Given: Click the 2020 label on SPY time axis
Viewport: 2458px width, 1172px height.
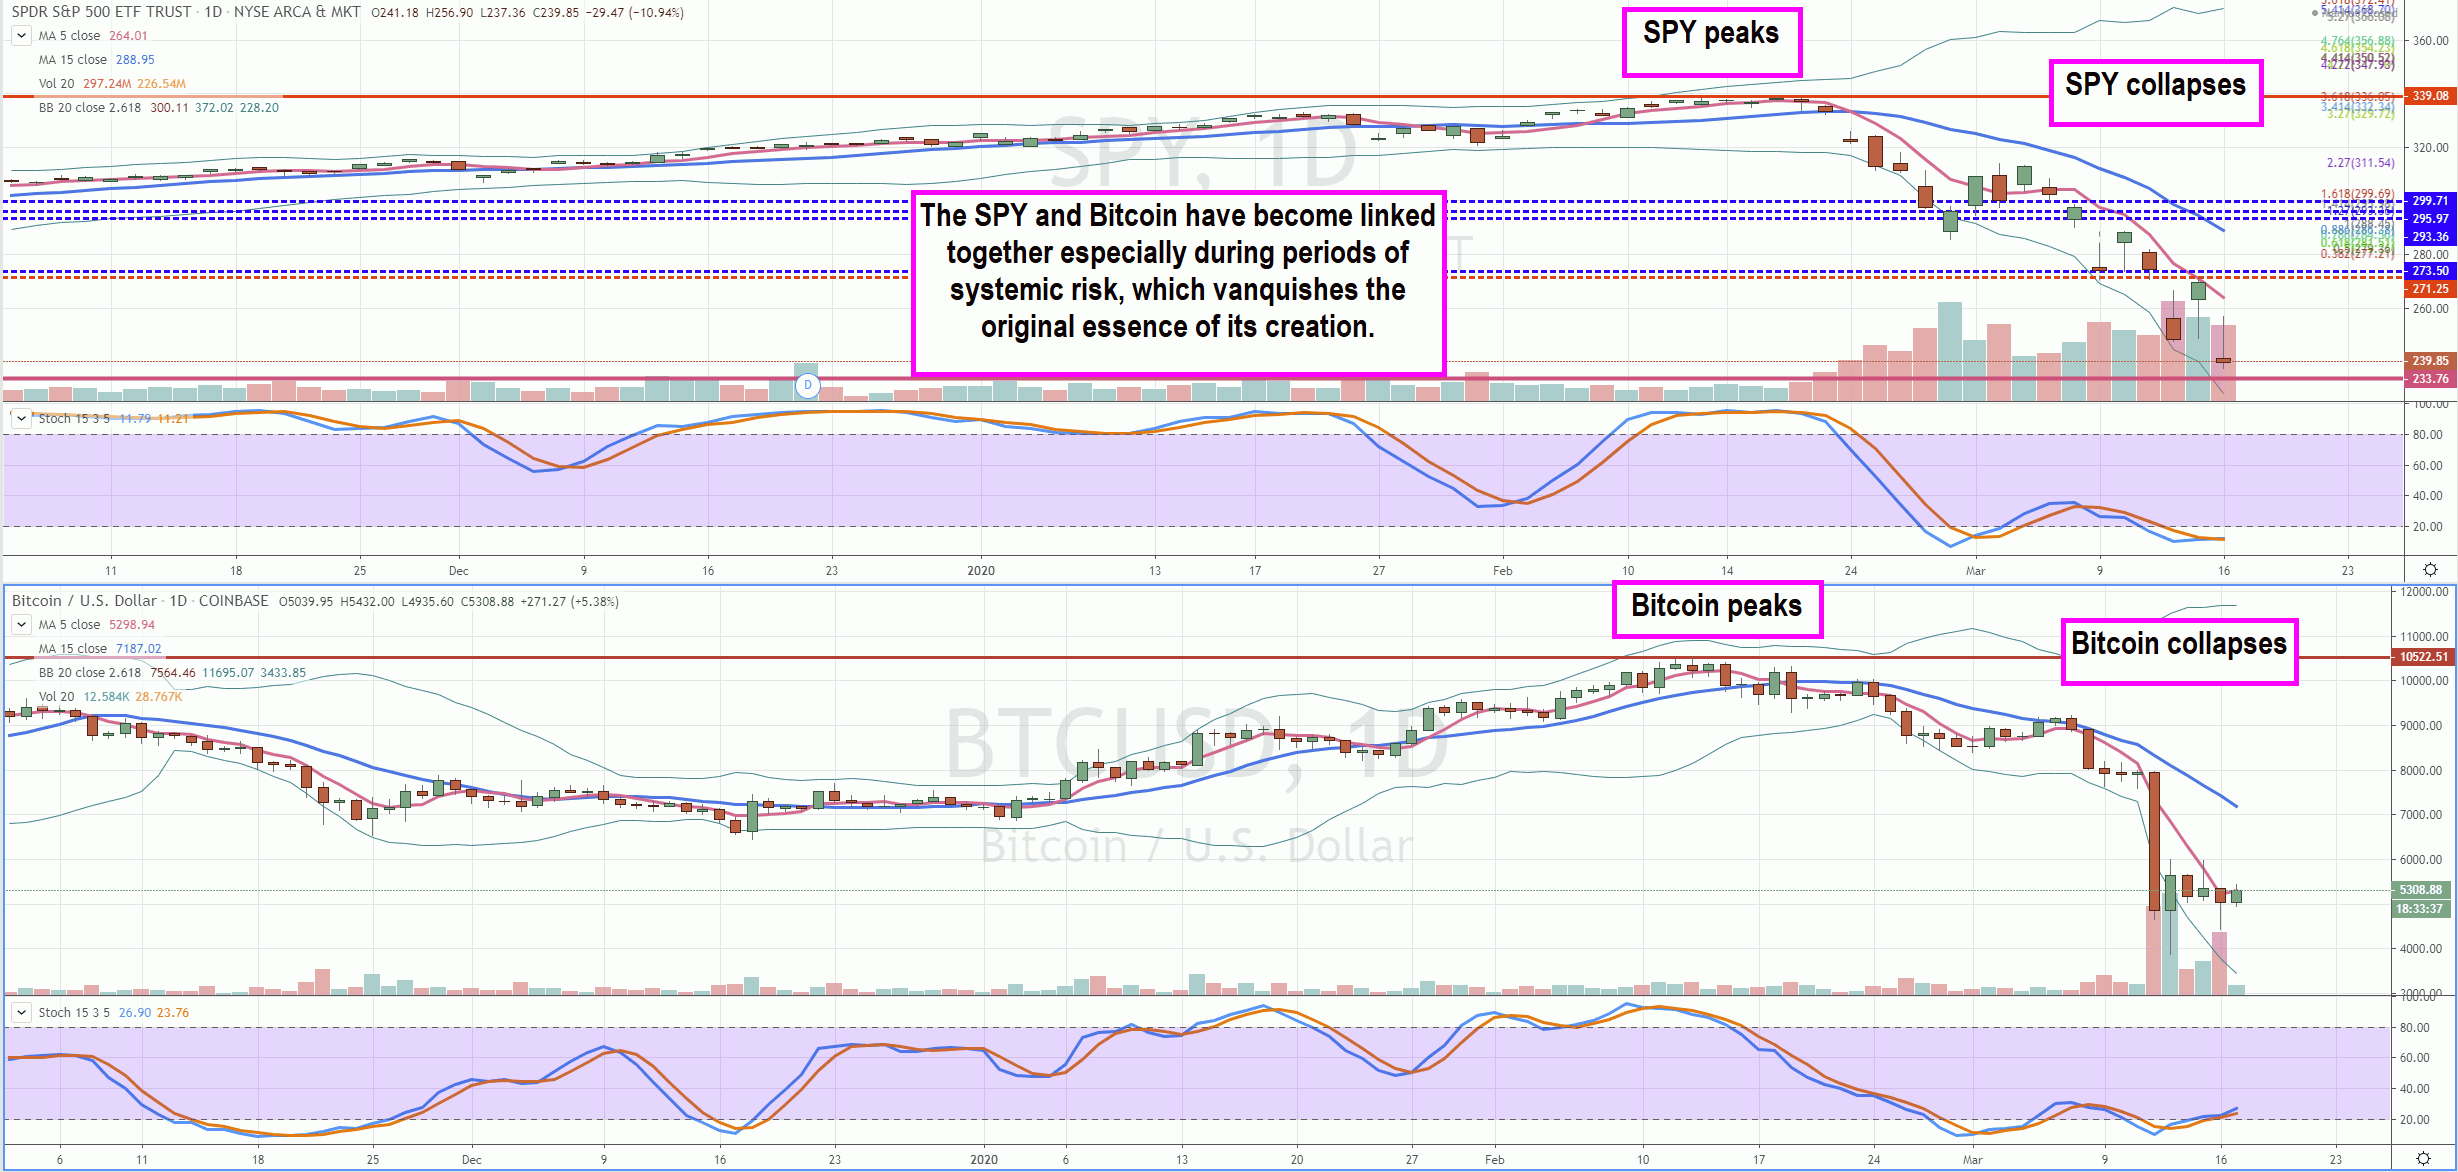Looking at the screenshot, I should [x=981, y=571].
